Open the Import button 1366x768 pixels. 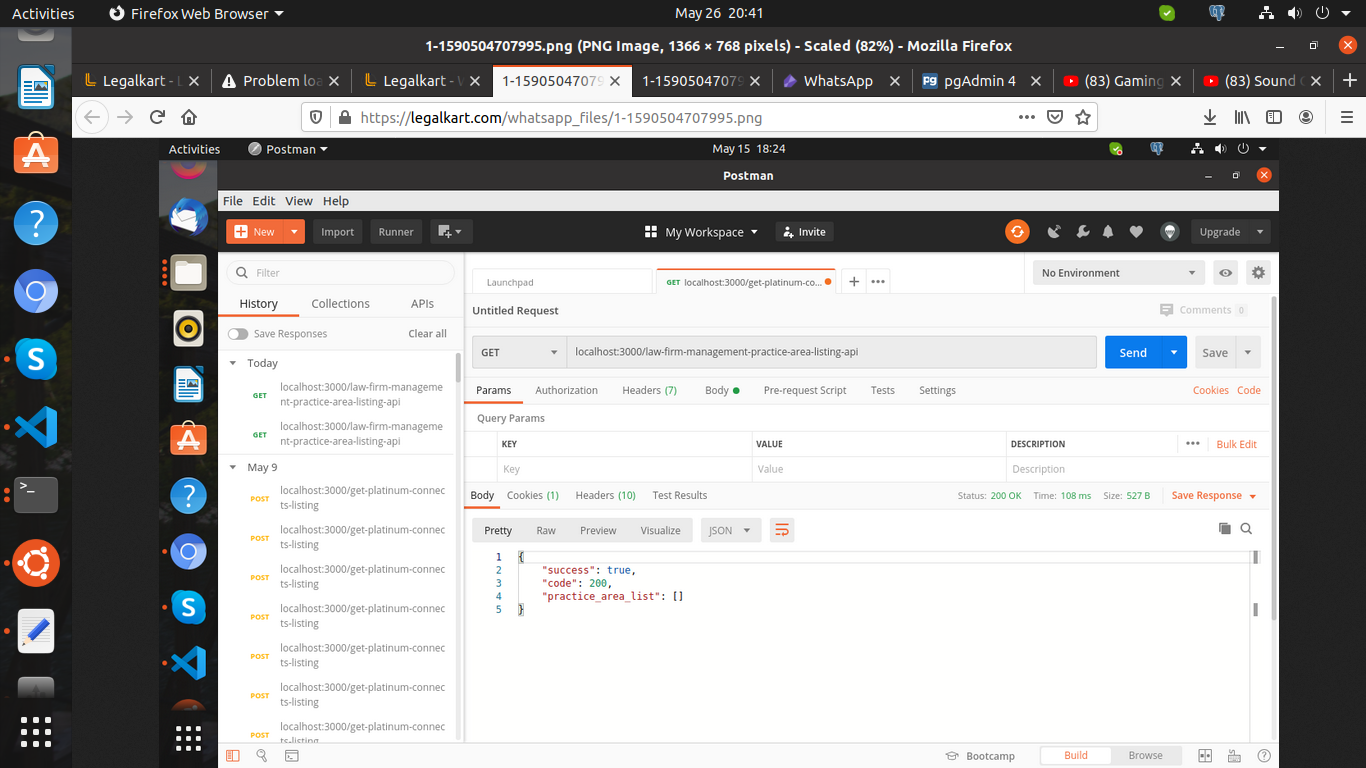click(x=337, y=232)
